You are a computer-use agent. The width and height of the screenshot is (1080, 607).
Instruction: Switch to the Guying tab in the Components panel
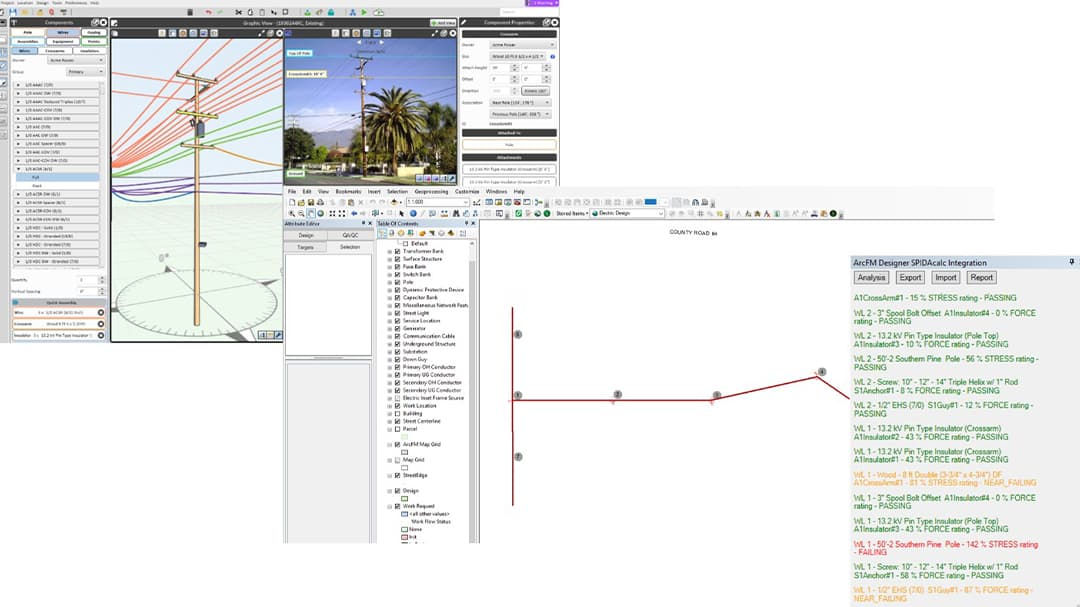pos(94,33)
